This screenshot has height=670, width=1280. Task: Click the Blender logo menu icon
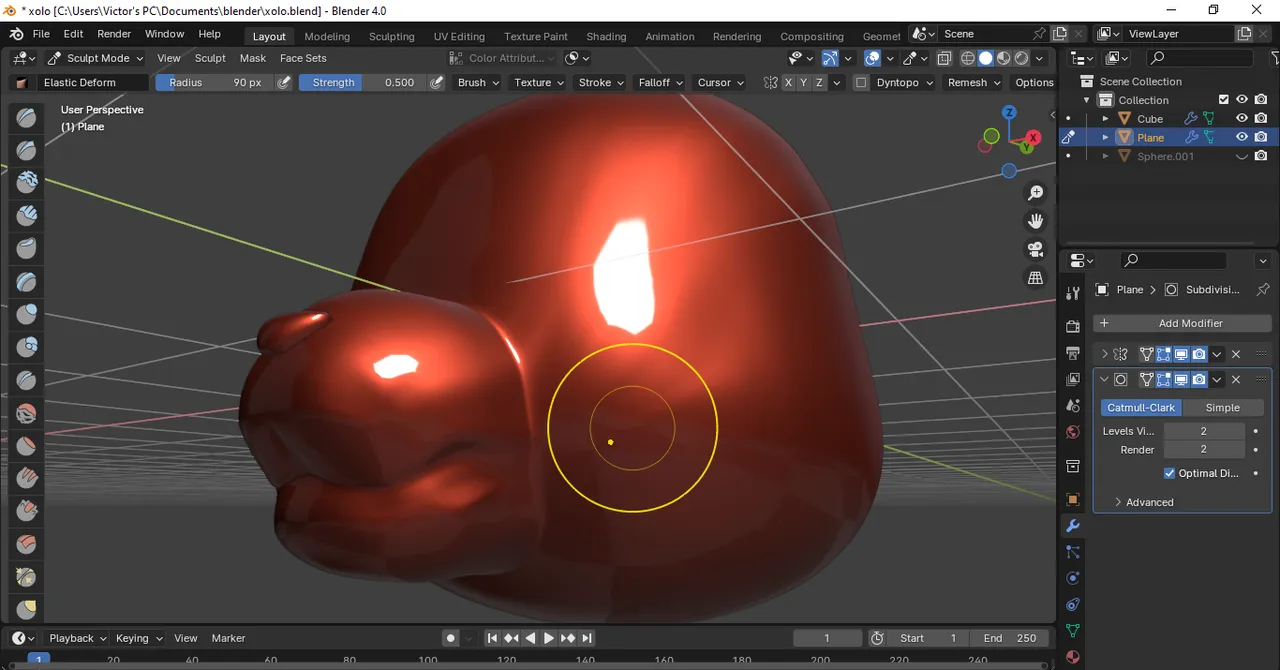pyautogui.click(x=17, y=34)
